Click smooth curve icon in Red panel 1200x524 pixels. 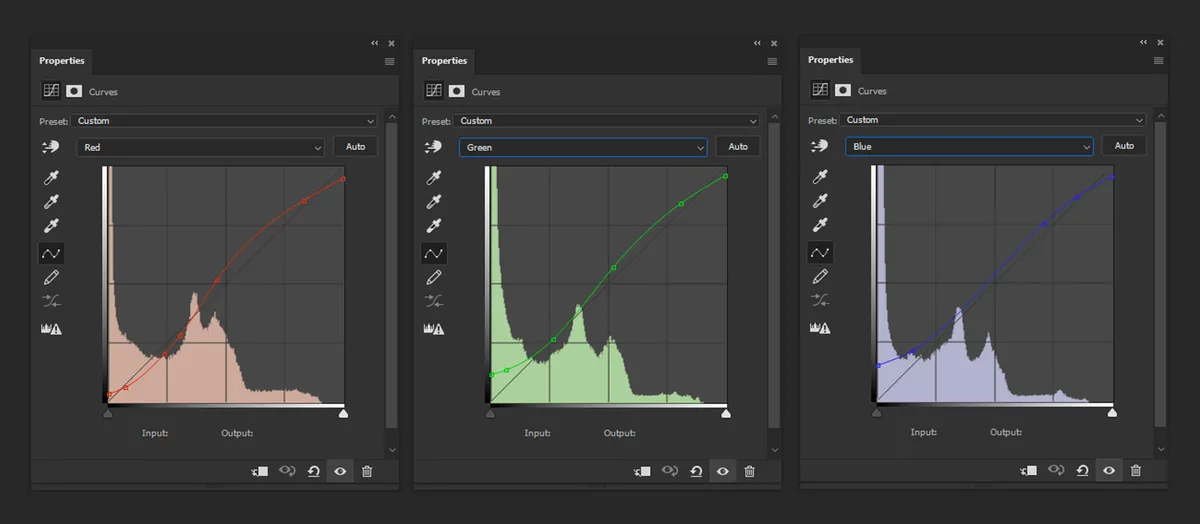[51, 301]
